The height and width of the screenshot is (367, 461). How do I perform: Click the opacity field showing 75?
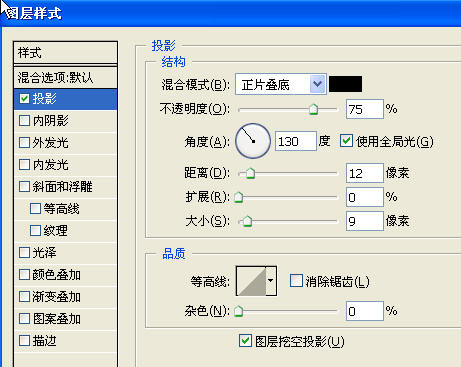click(x=365, y=109)
